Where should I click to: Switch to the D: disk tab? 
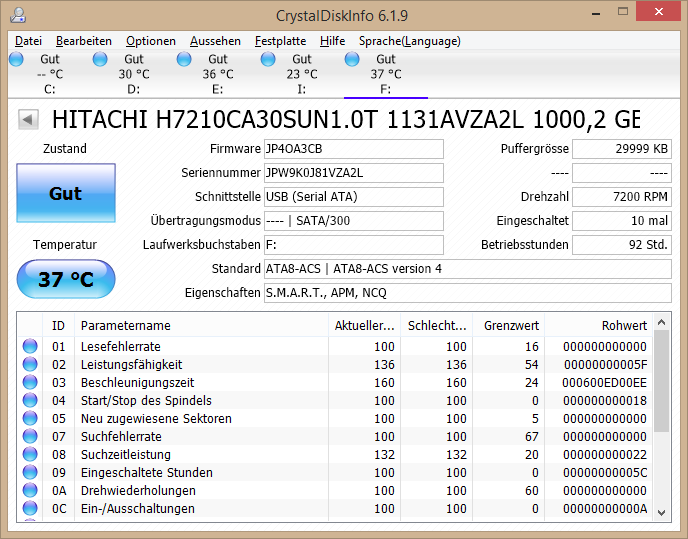[133, 74]
